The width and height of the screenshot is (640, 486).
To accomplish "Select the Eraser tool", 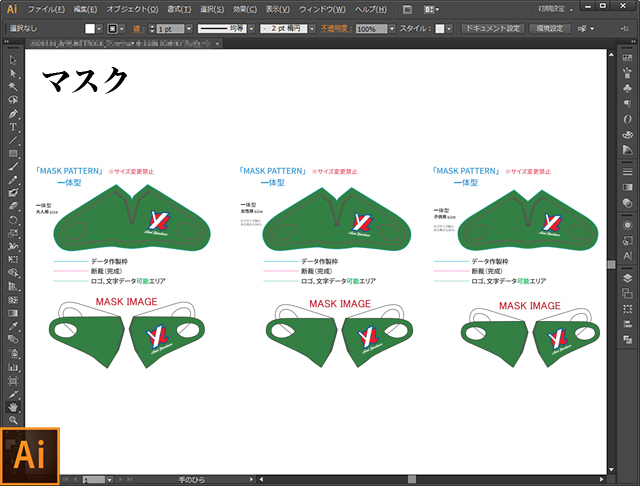I will click(x=13, y=206).
